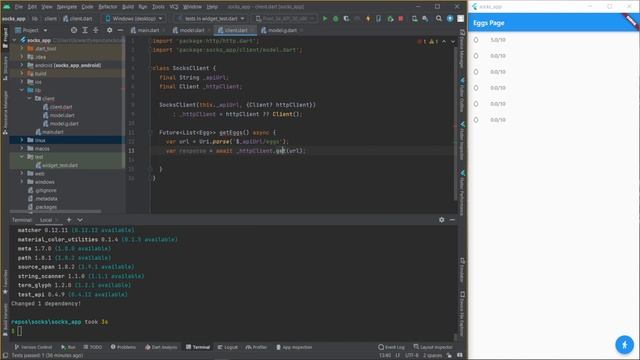
Task: Click terminal command prompt input
Action: [20, 331]
